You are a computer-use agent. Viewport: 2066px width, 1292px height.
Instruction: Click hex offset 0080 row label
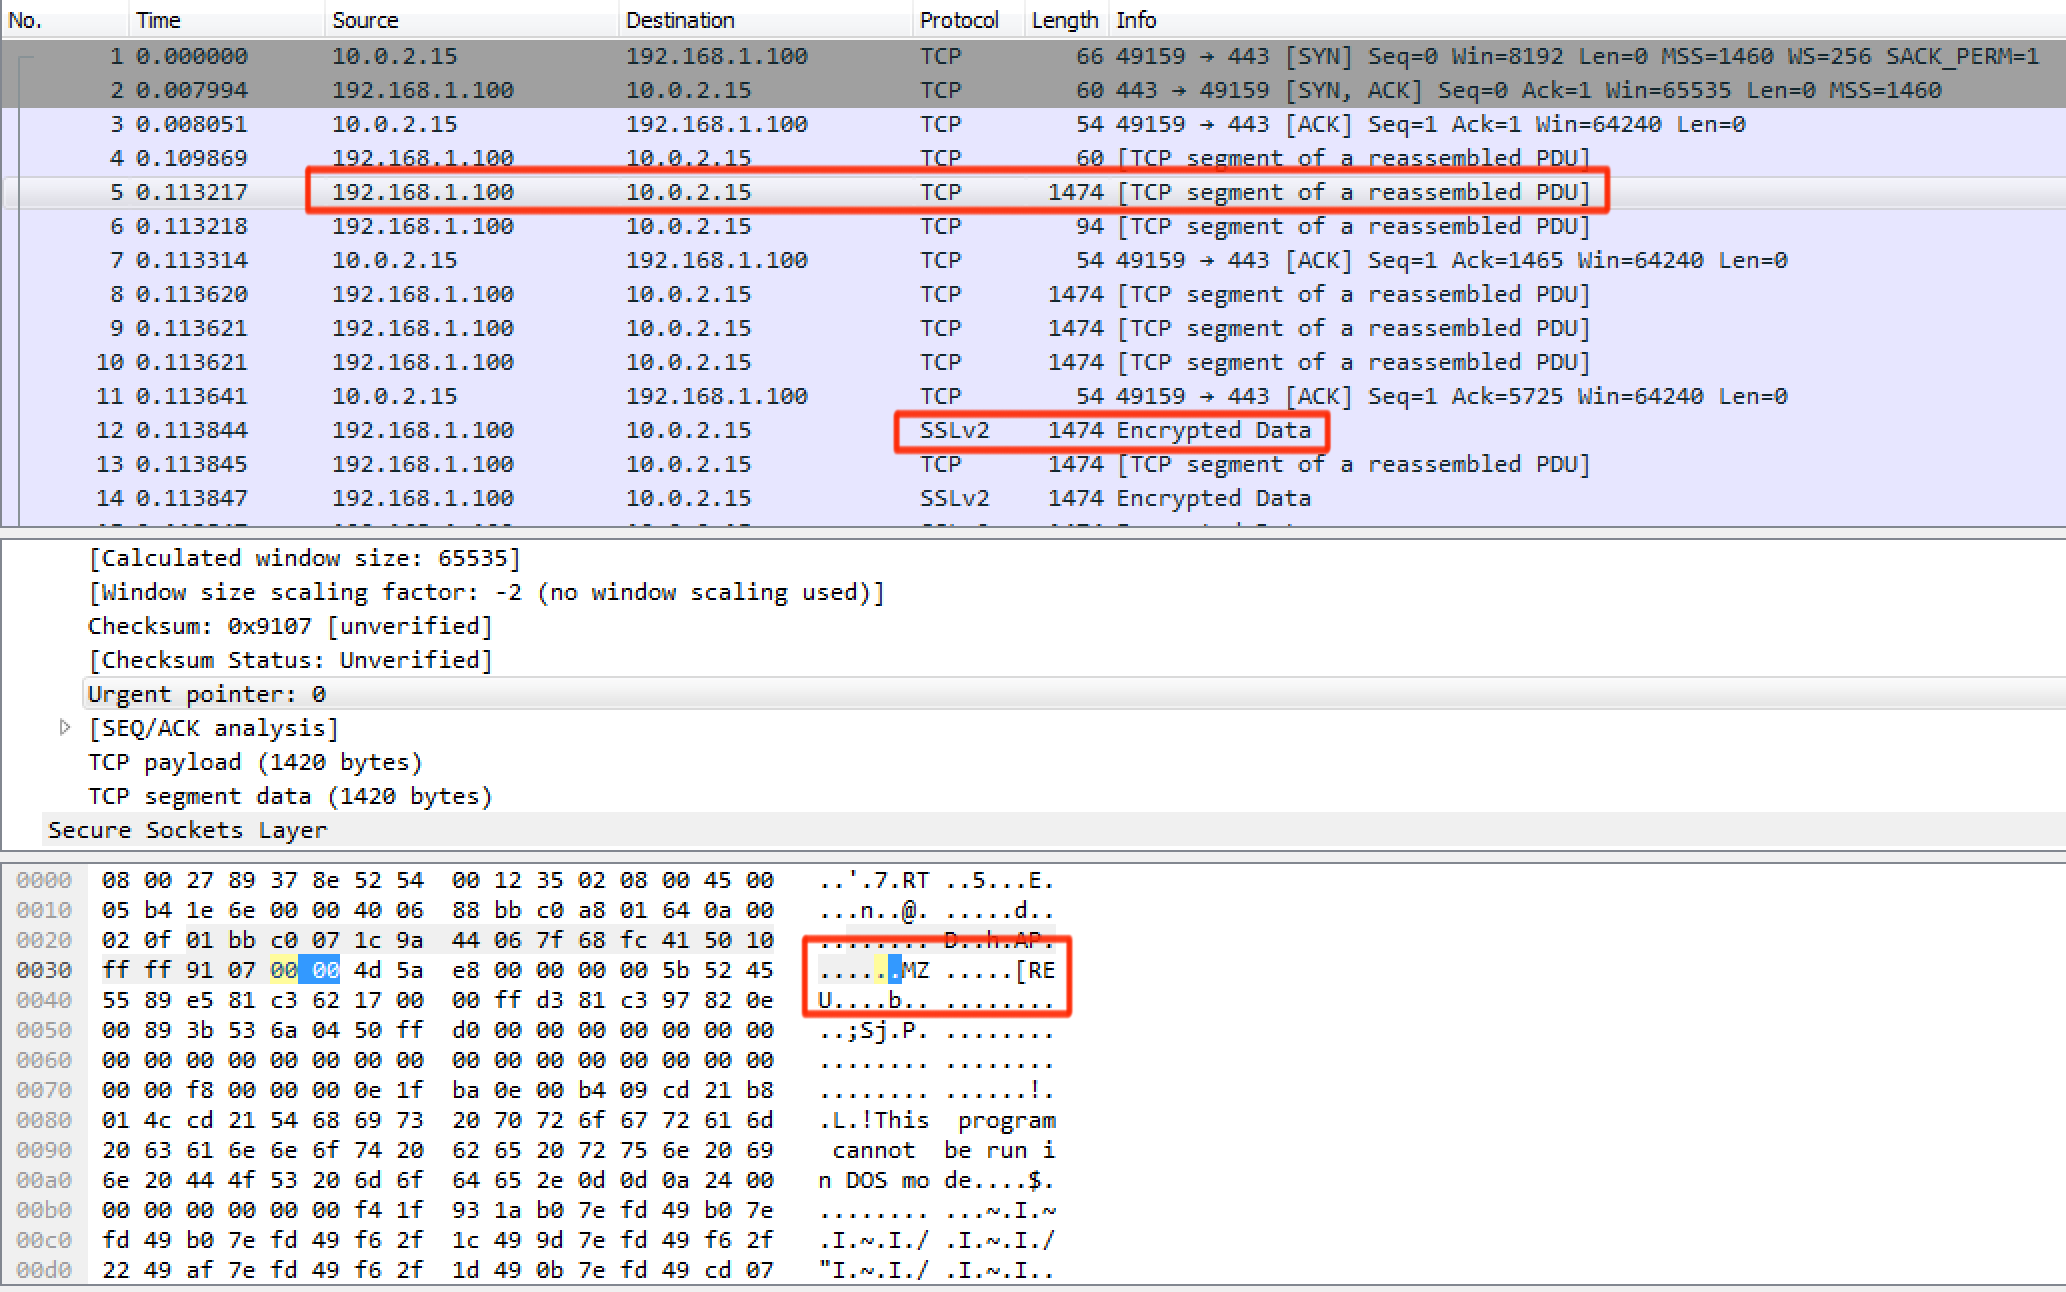(x=44, y=1120)
